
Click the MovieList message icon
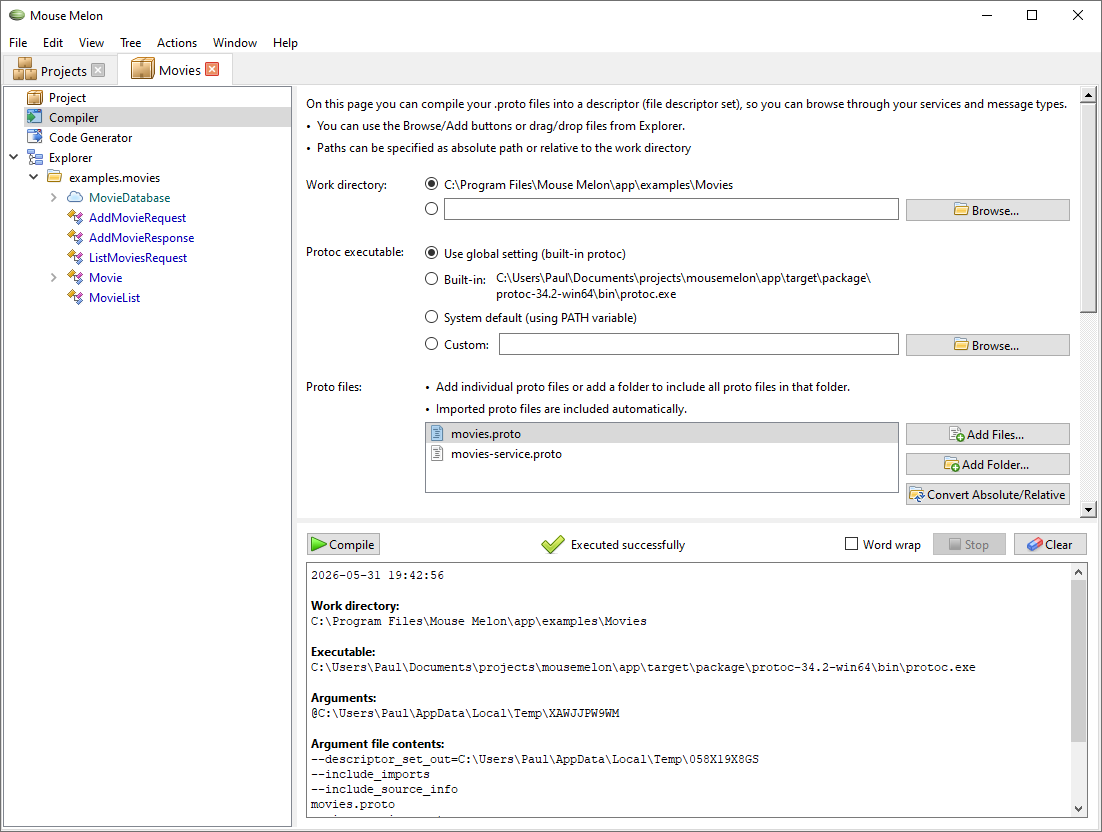pos(75,297)
